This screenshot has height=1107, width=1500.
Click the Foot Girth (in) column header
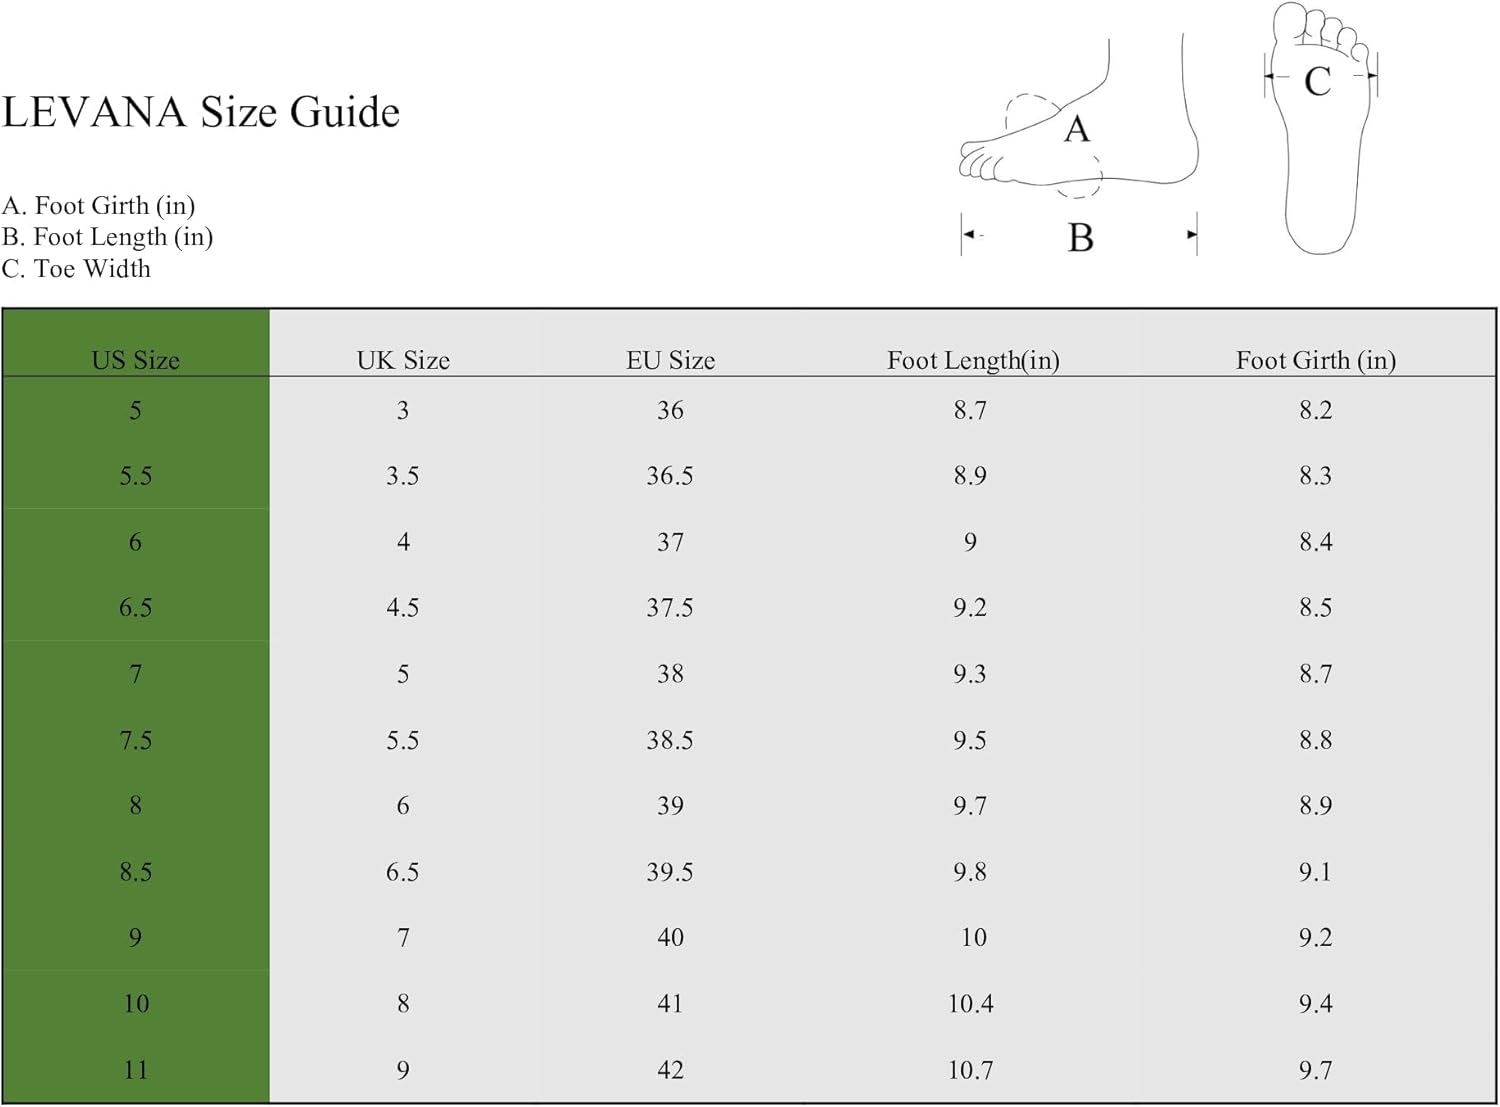point(1315,360)
